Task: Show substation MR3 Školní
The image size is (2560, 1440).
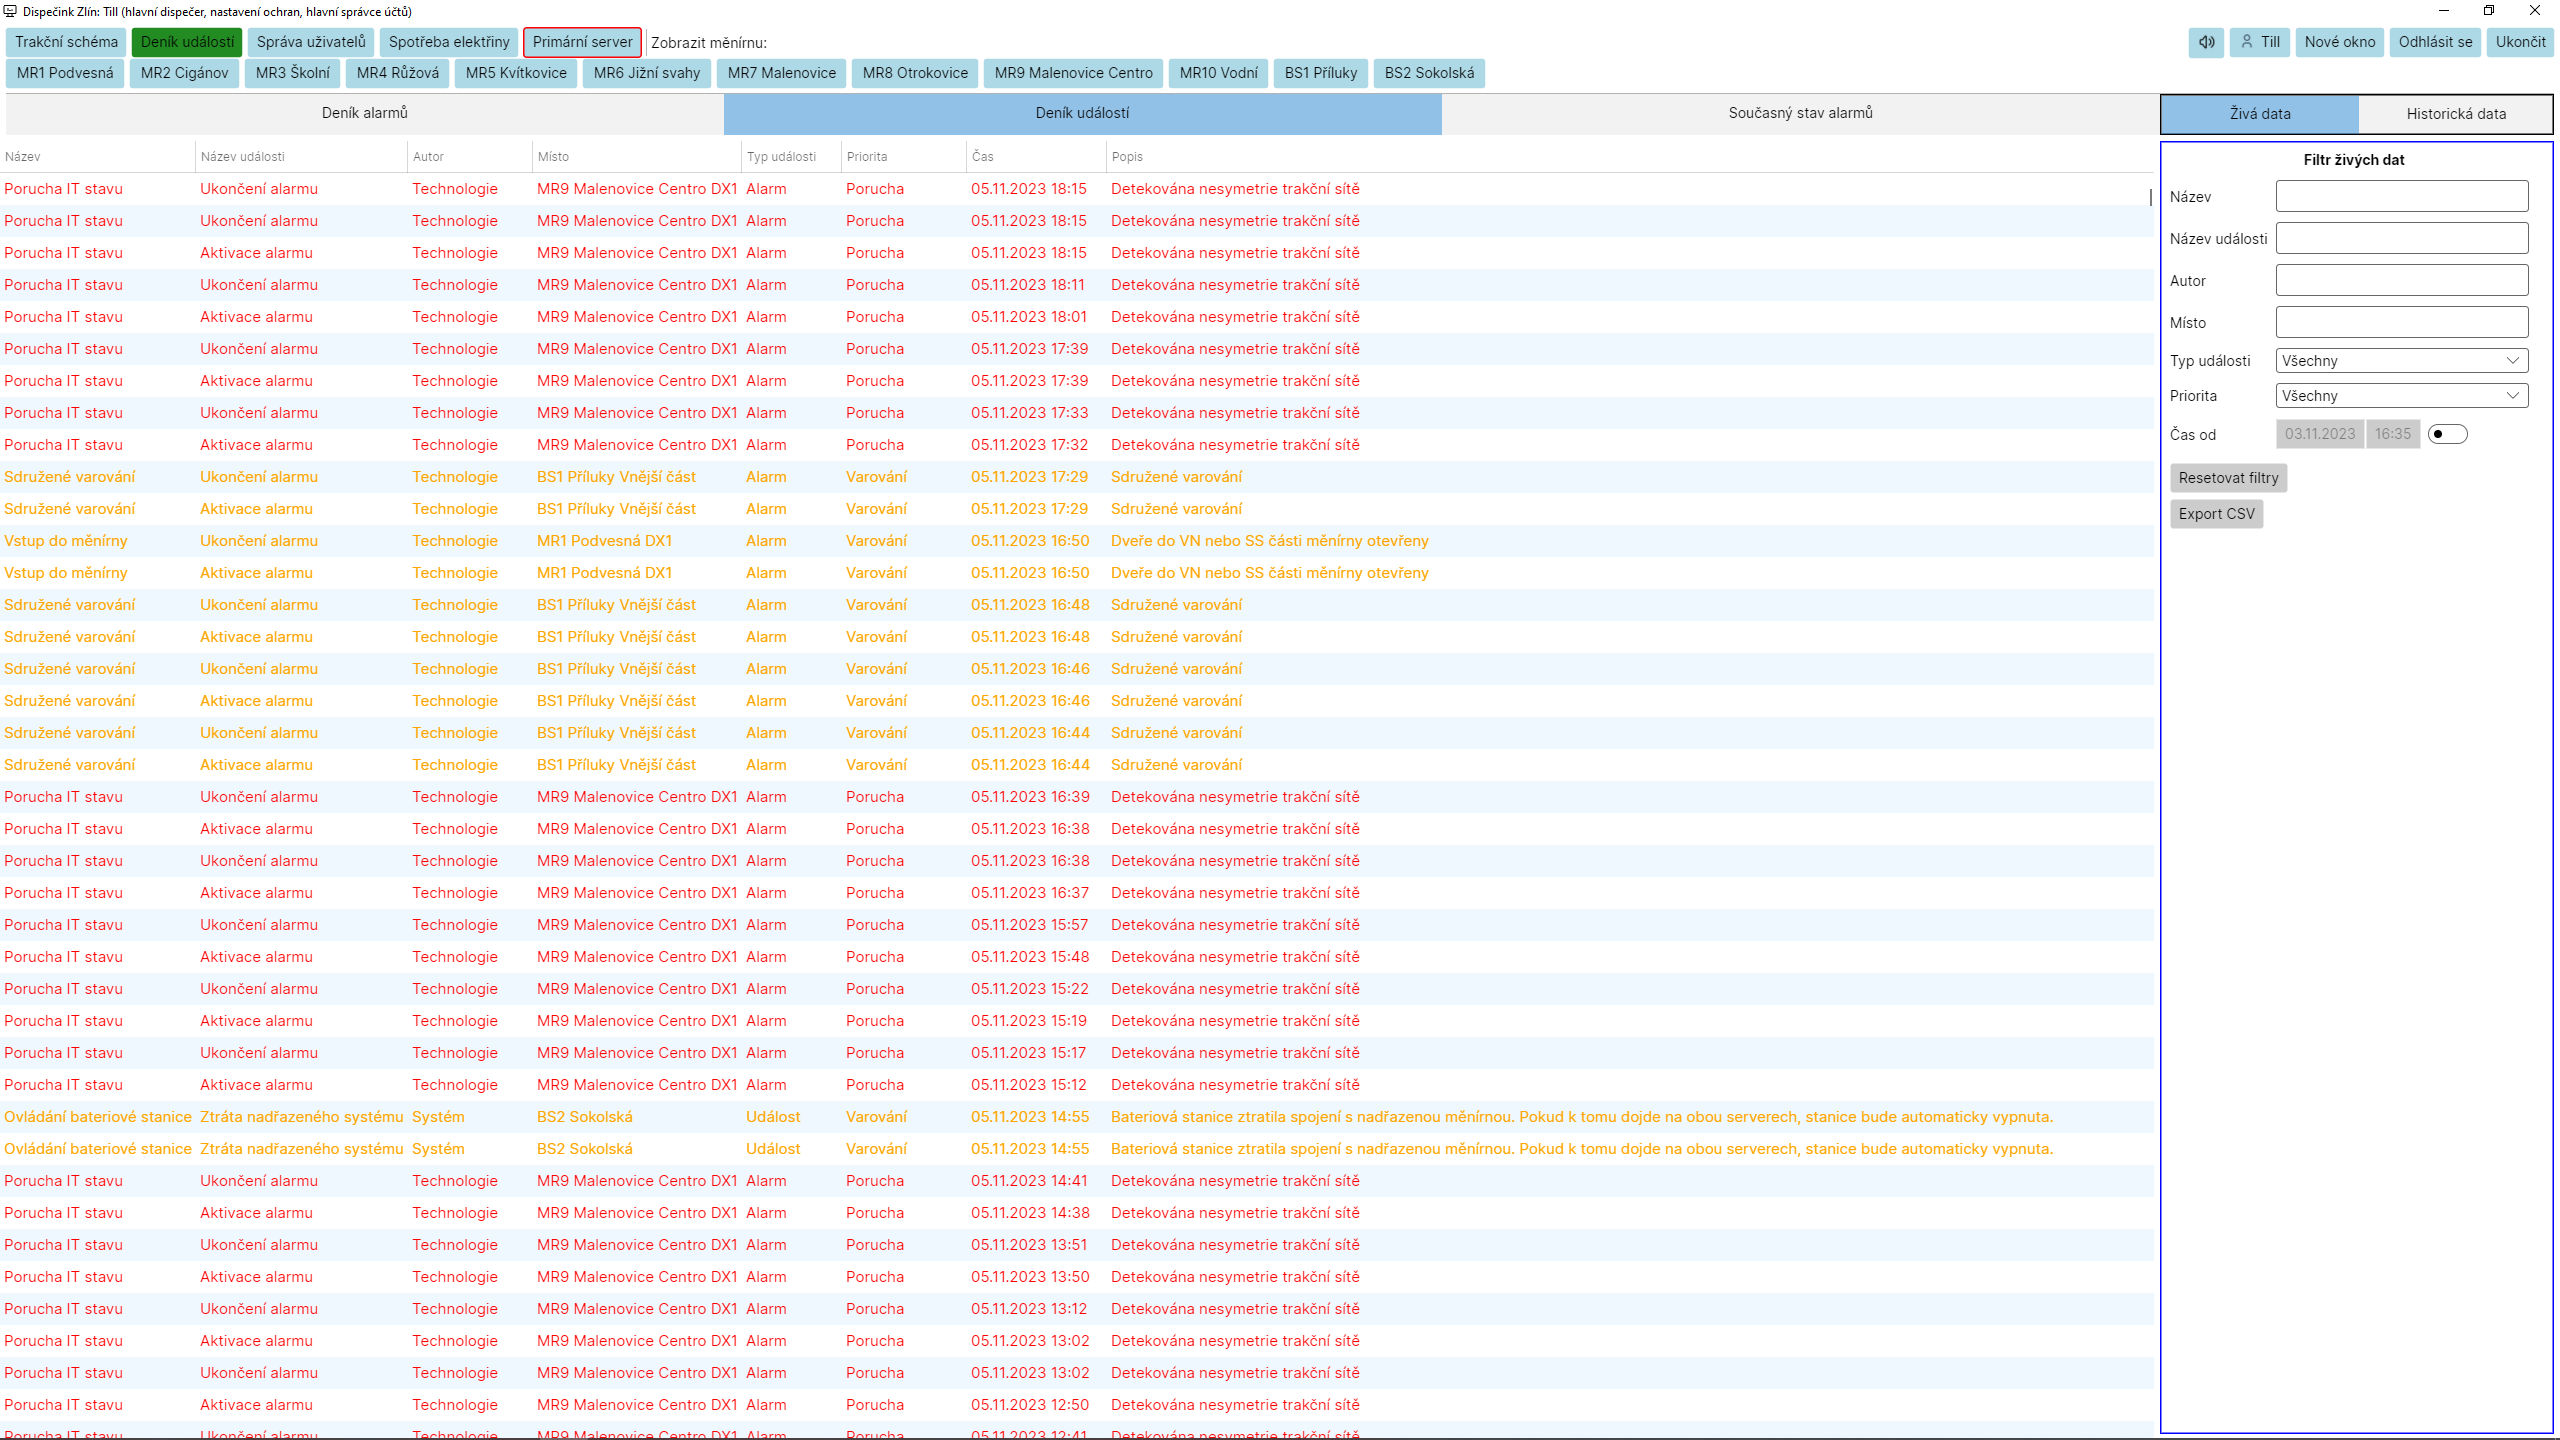Action: pyautogui.click(x=292, y=73)
